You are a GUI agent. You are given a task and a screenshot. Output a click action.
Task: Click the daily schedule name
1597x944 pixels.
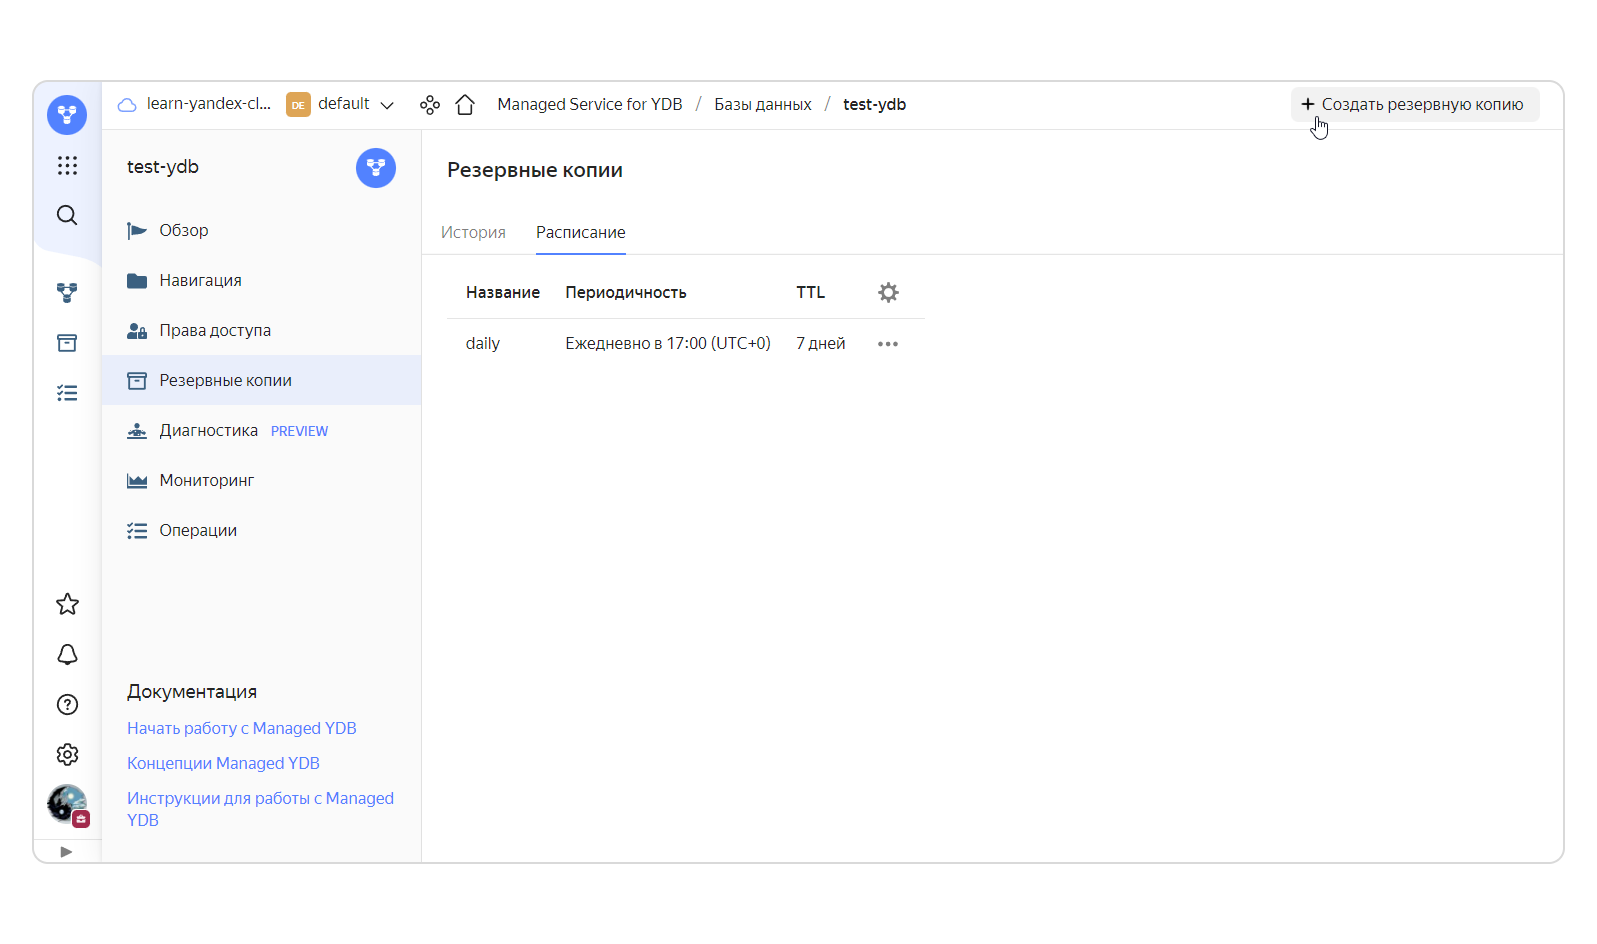pyautogui.click(x=483, y=343)
